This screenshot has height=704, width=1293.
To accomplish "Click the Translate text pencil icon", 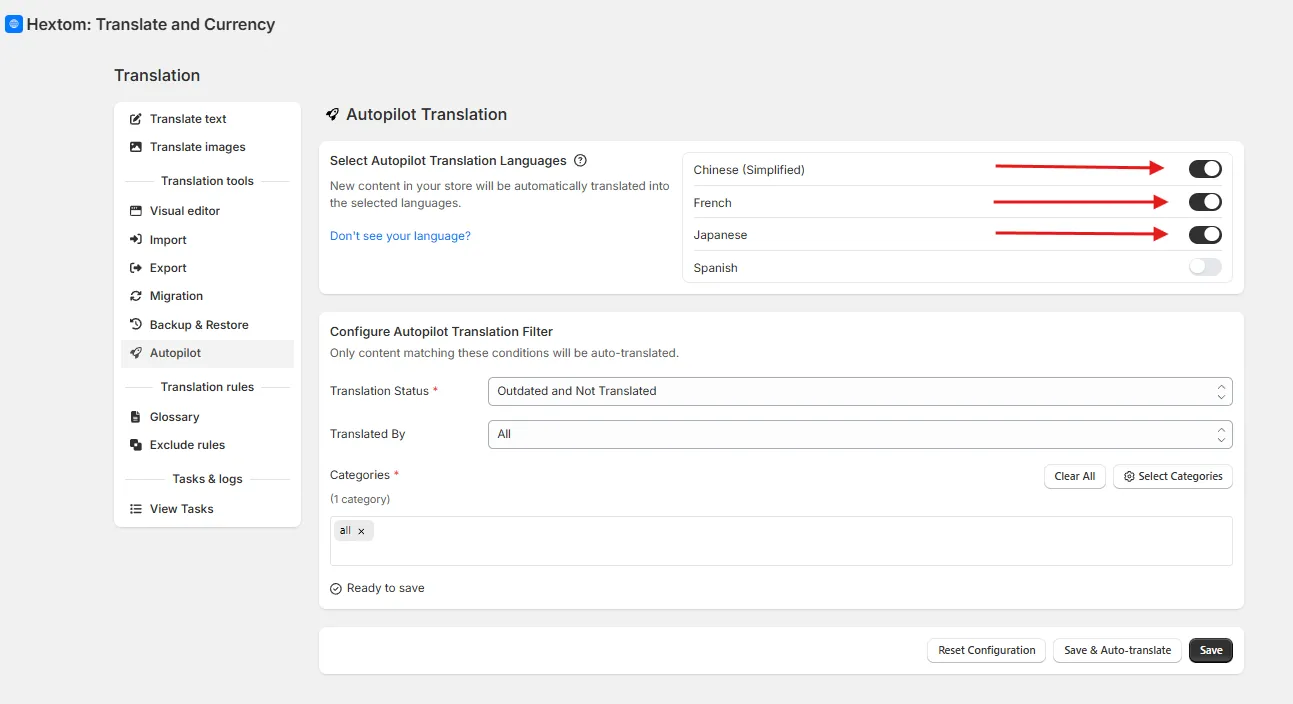I will coord(136,119).
